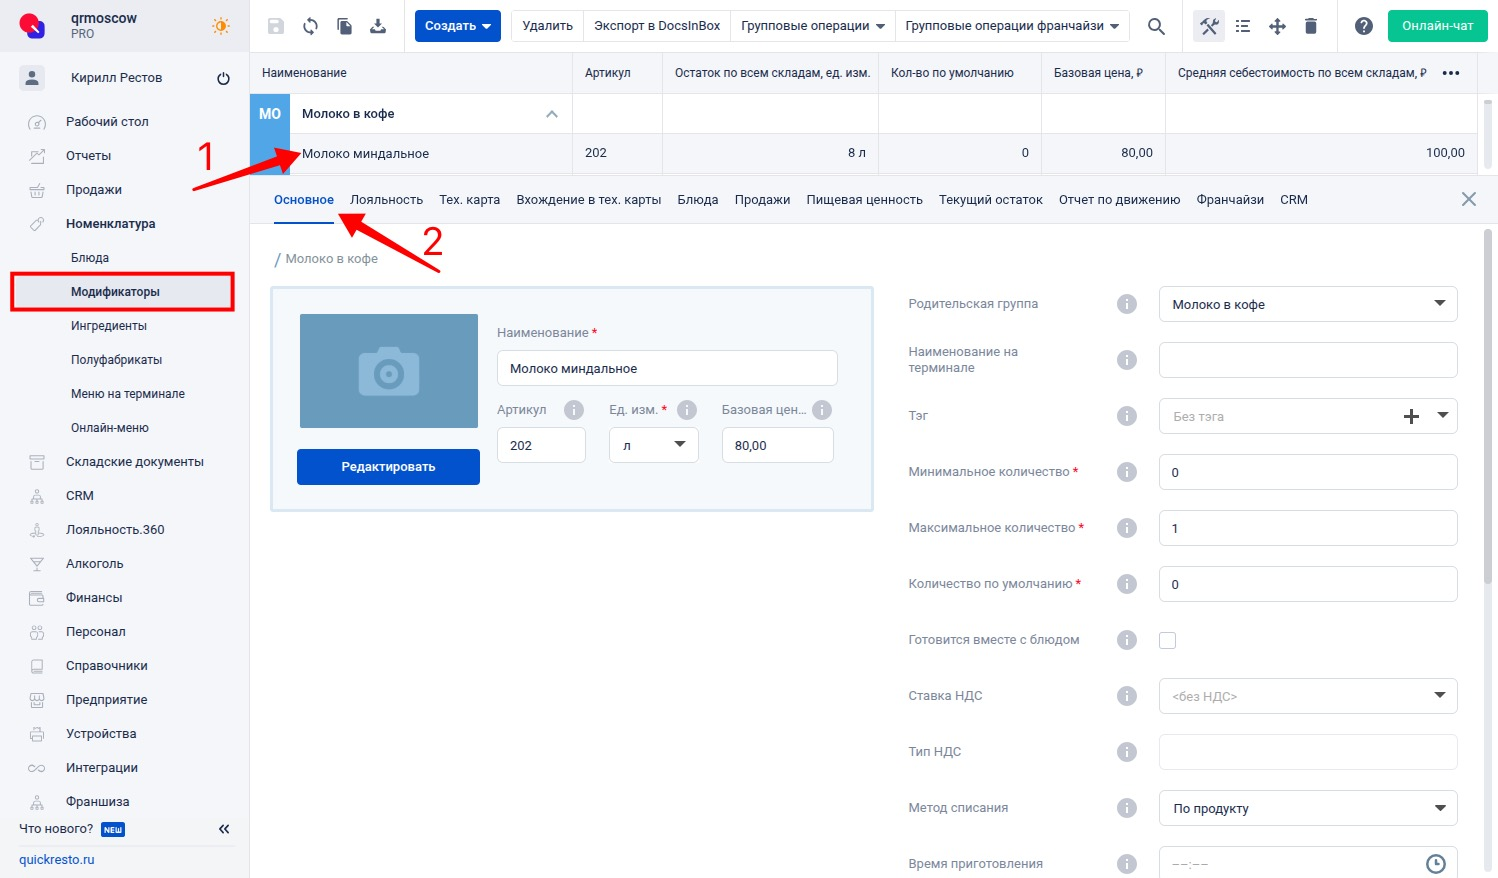Screen dimensions: 1498x878
Task: Click the save floppy disk icon
Action: tap(276, 26)
